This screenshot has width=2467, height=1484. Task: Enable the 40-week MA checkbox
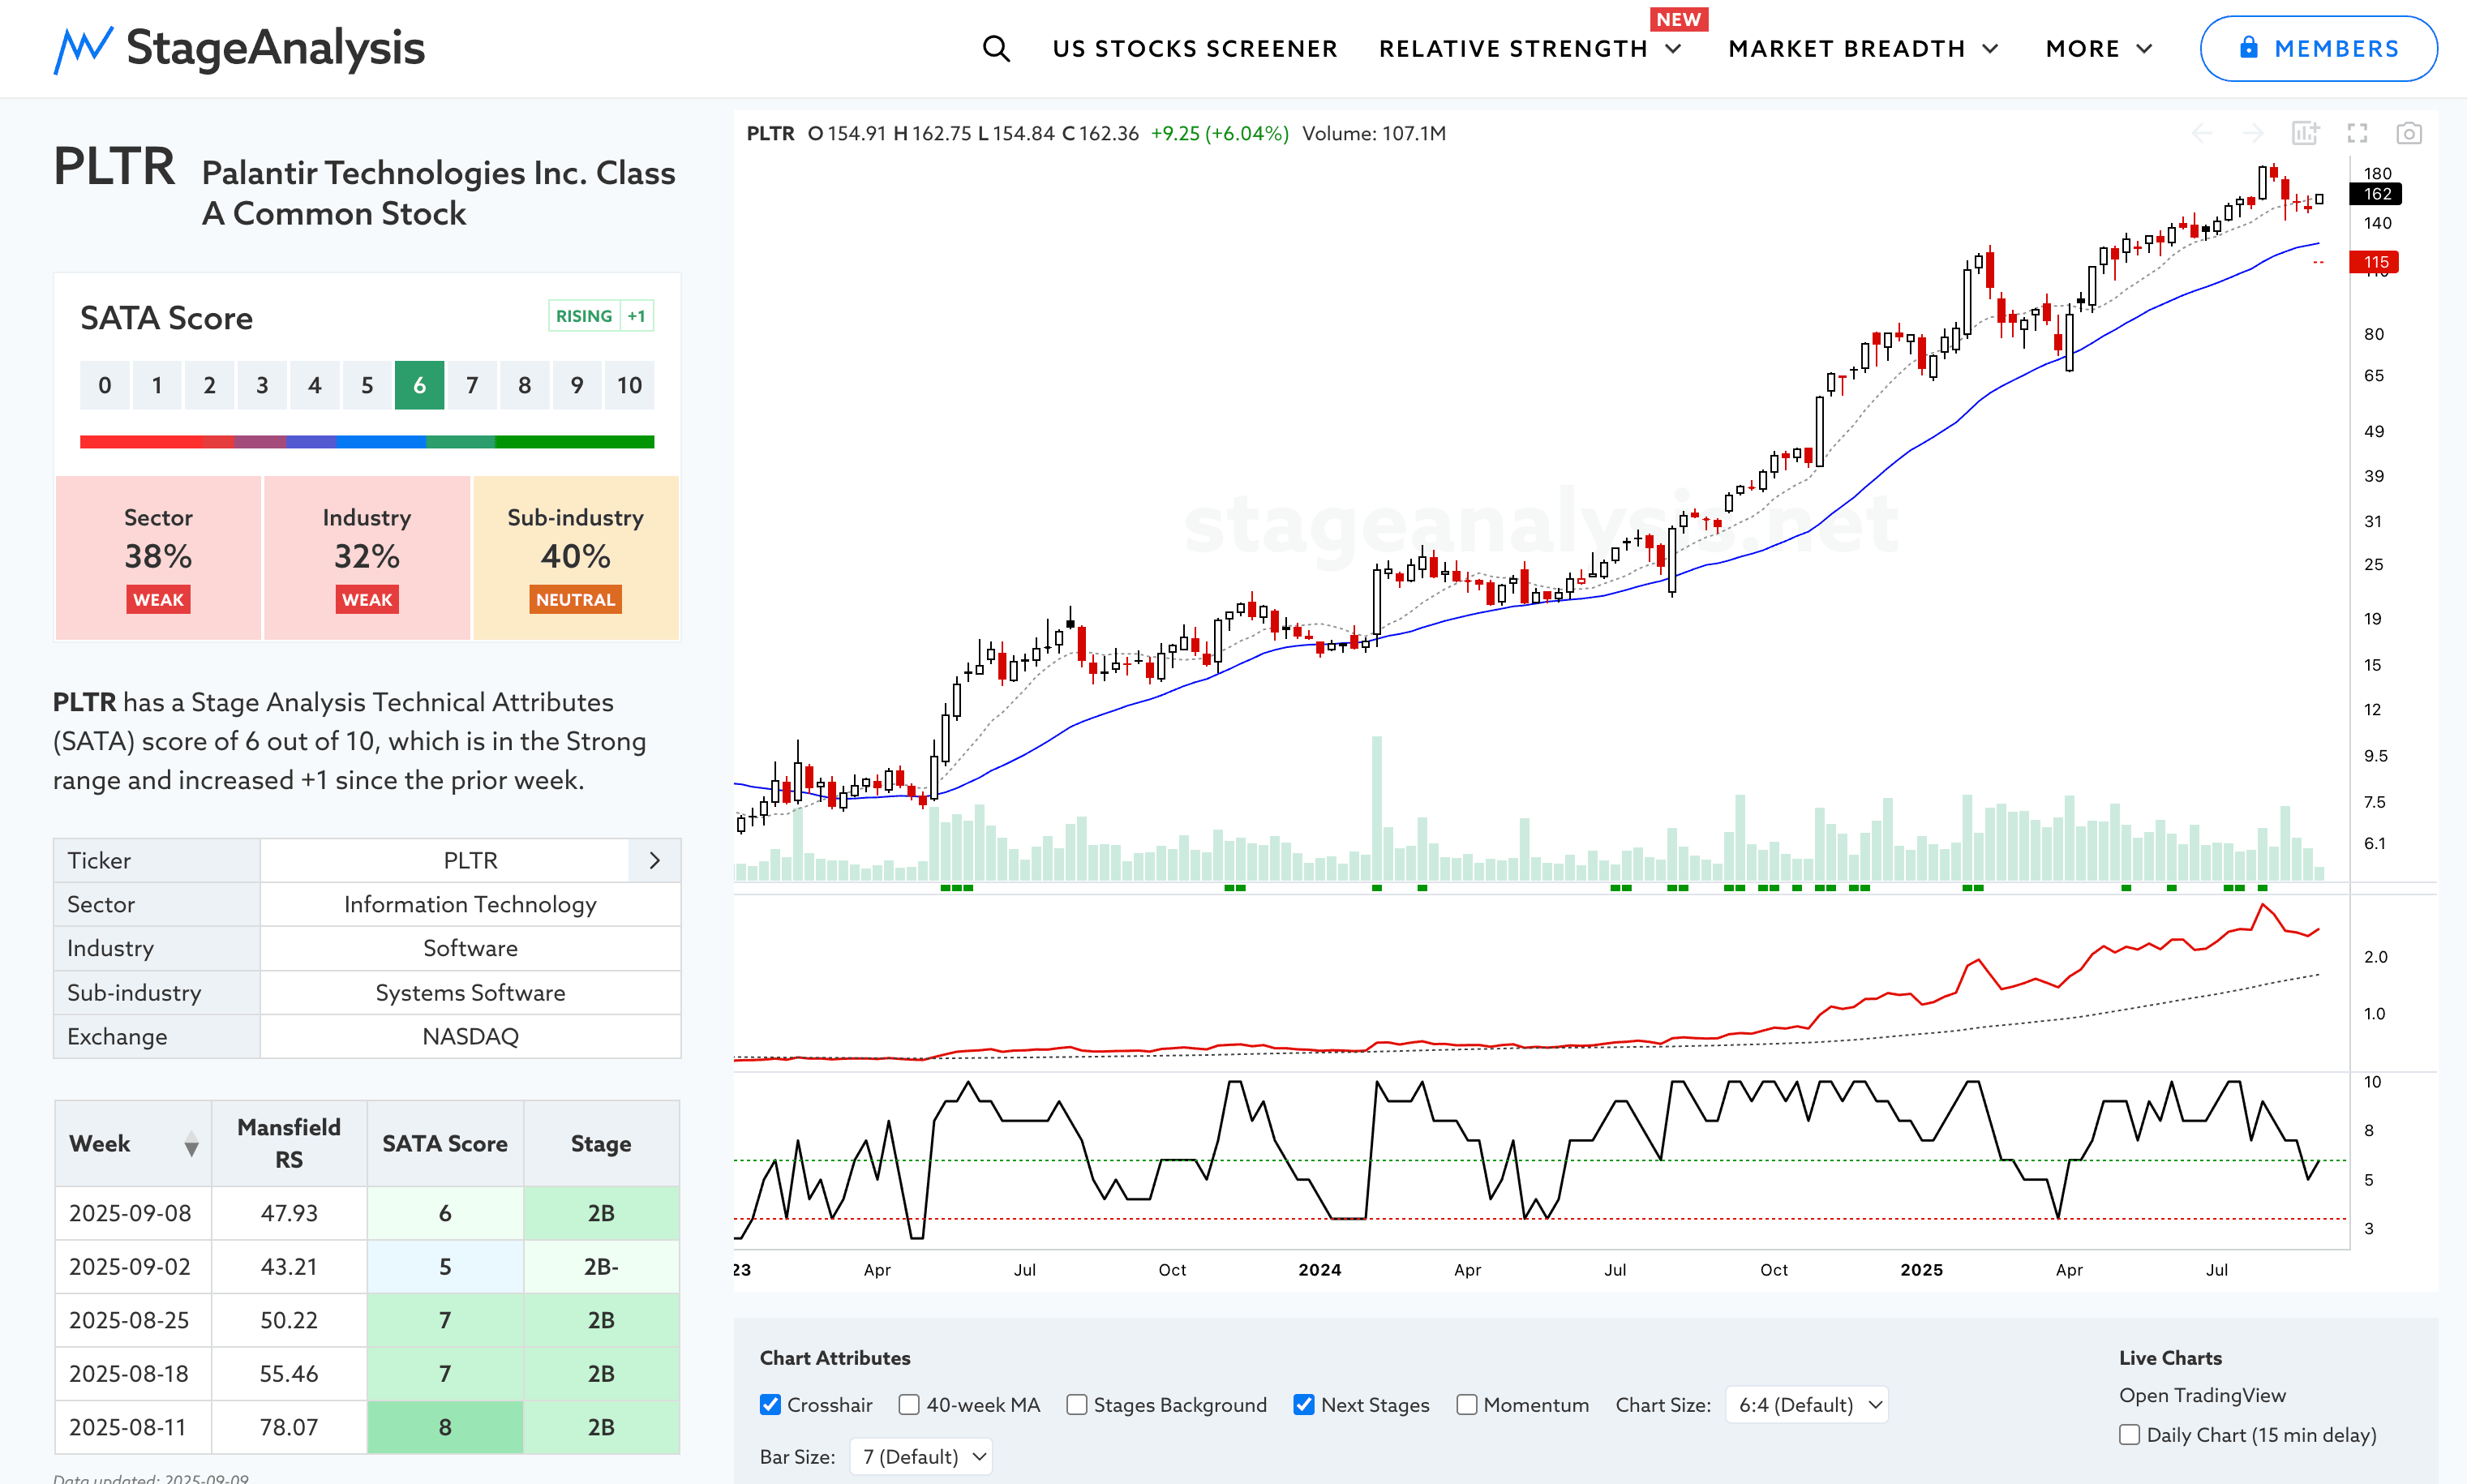pos(909,1404)
